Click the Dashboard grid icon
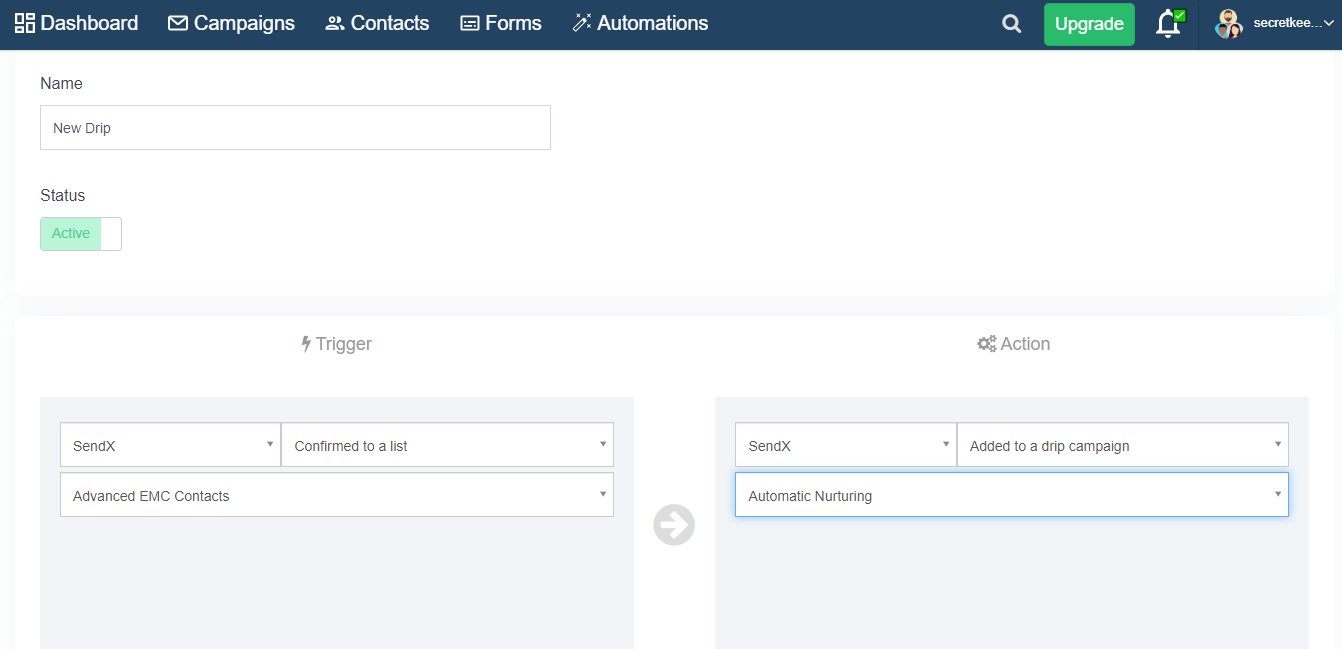 click(25, 23)
